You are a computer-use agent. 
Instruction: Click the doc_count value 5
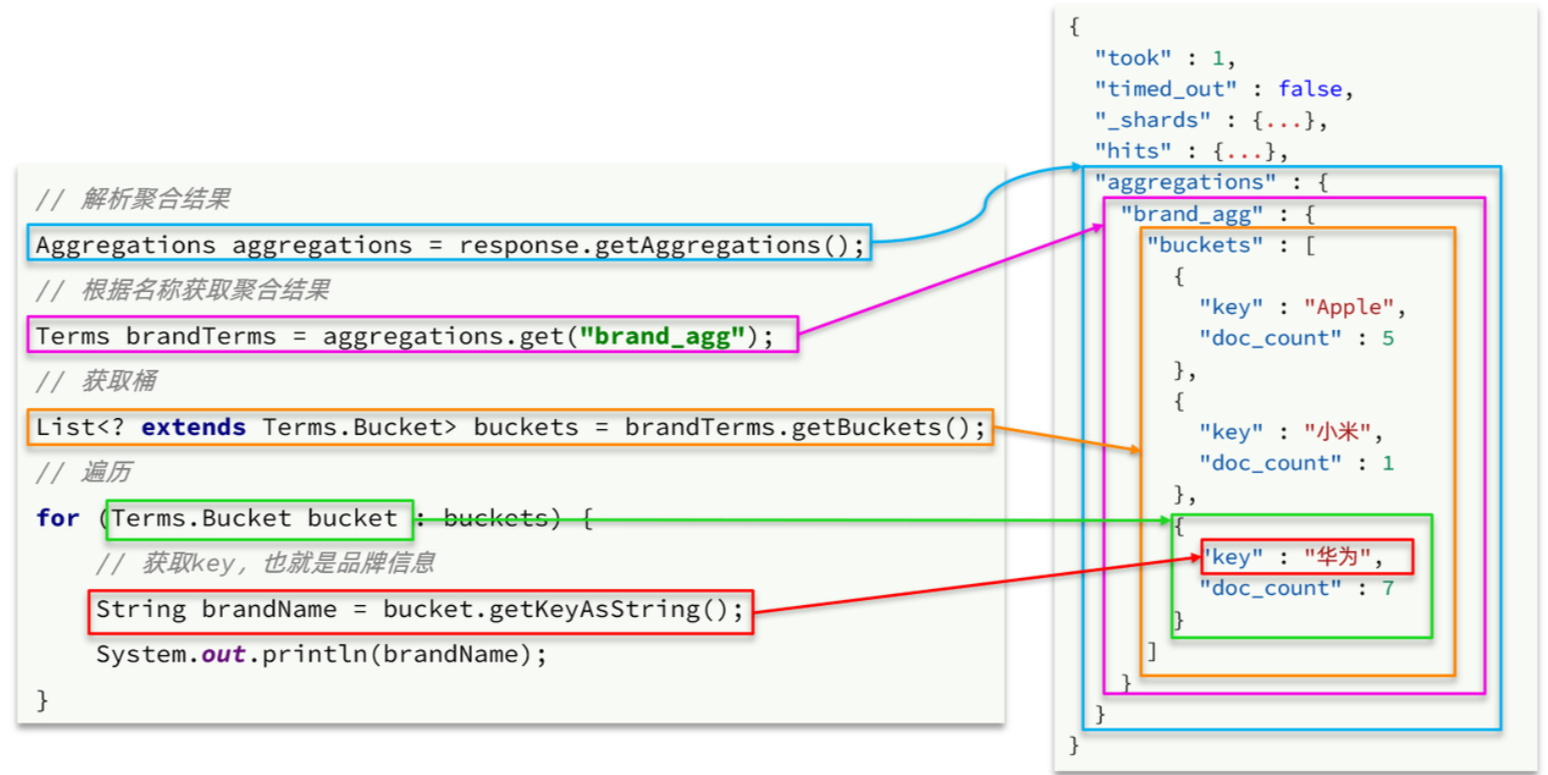tap(1387, 338)
